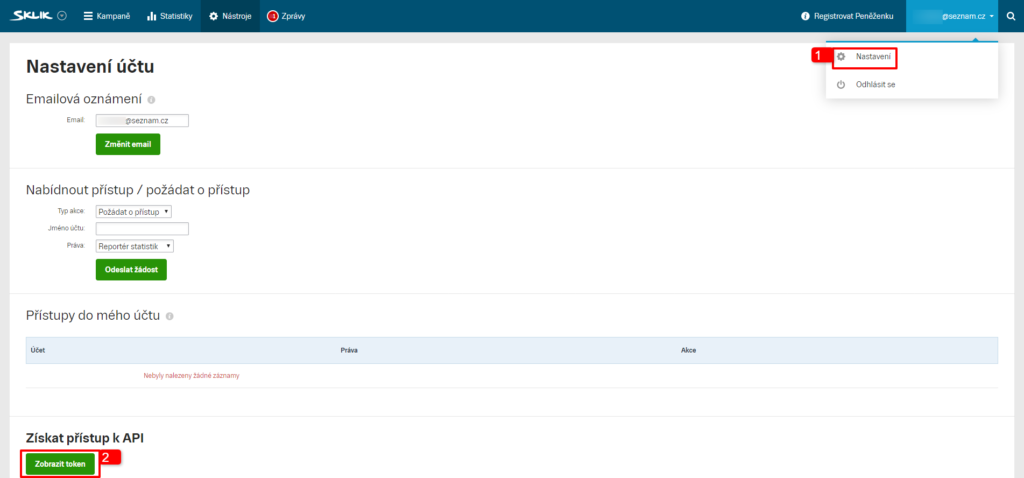Open search with the magnifier icon
This screenshot has width=1024, height=478.
(x=1011, y=16)
